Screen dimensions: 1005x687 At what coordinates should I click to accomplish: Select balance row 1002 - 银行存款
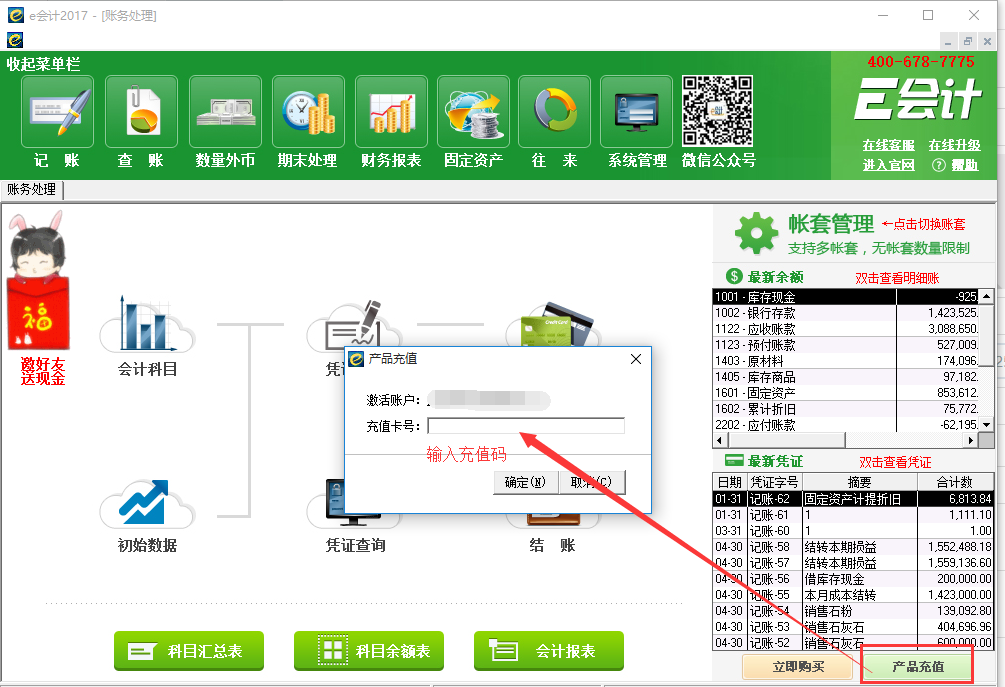(846, 313)
